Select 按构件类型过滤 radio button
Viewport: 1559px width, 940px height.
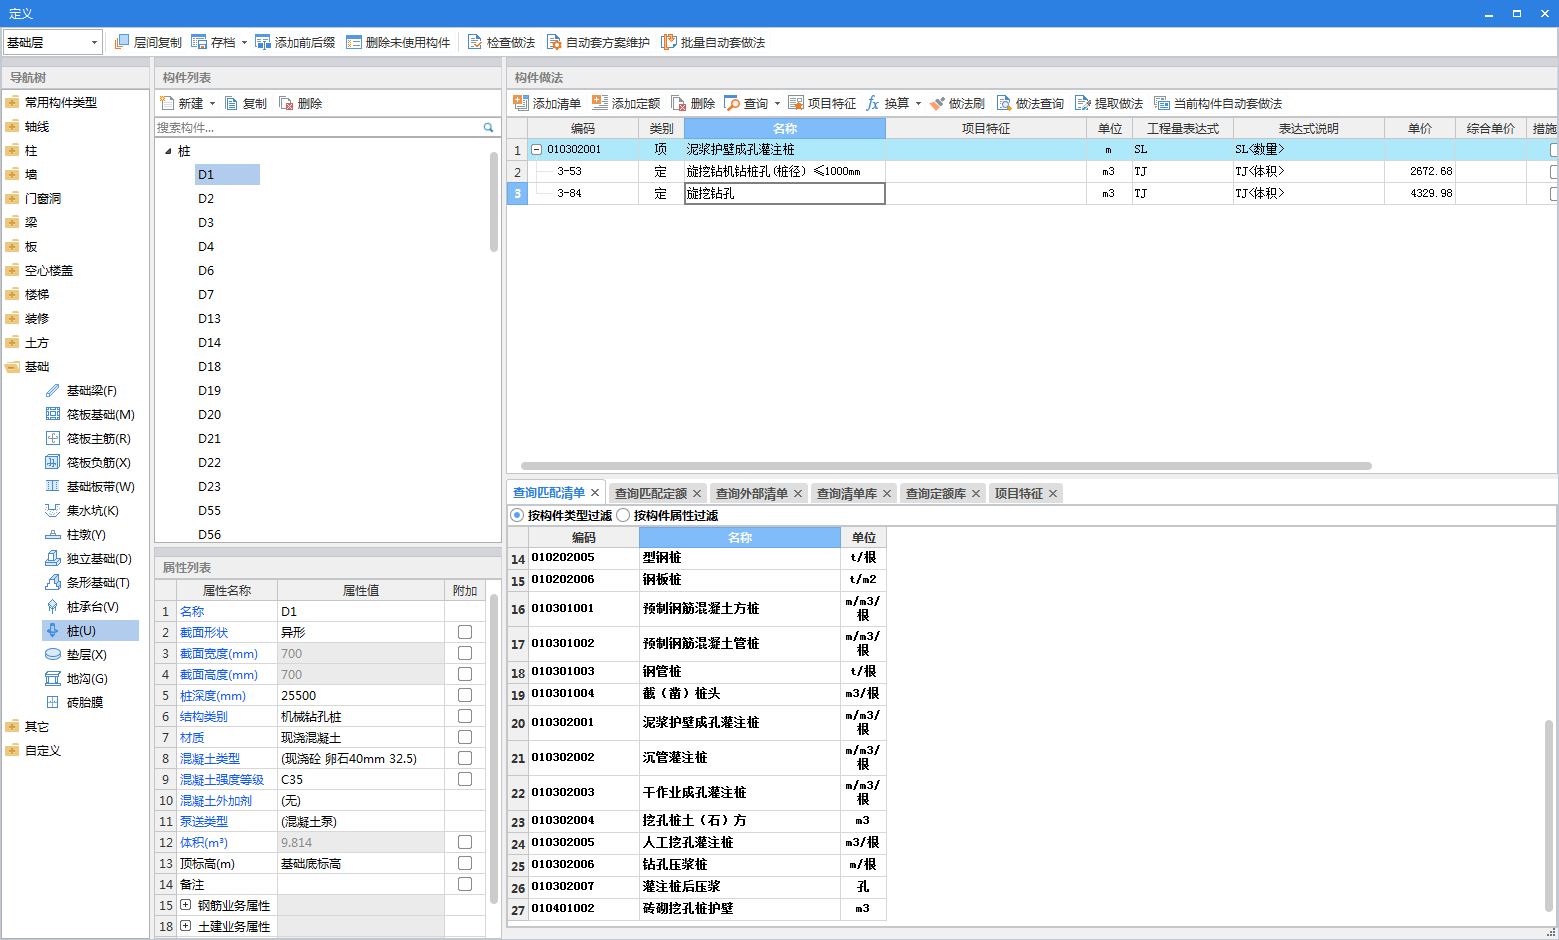[517, 515]
